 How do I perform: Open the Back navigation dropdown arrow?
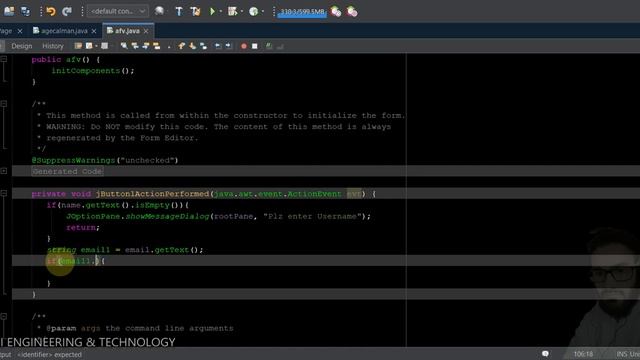[96, 46]
